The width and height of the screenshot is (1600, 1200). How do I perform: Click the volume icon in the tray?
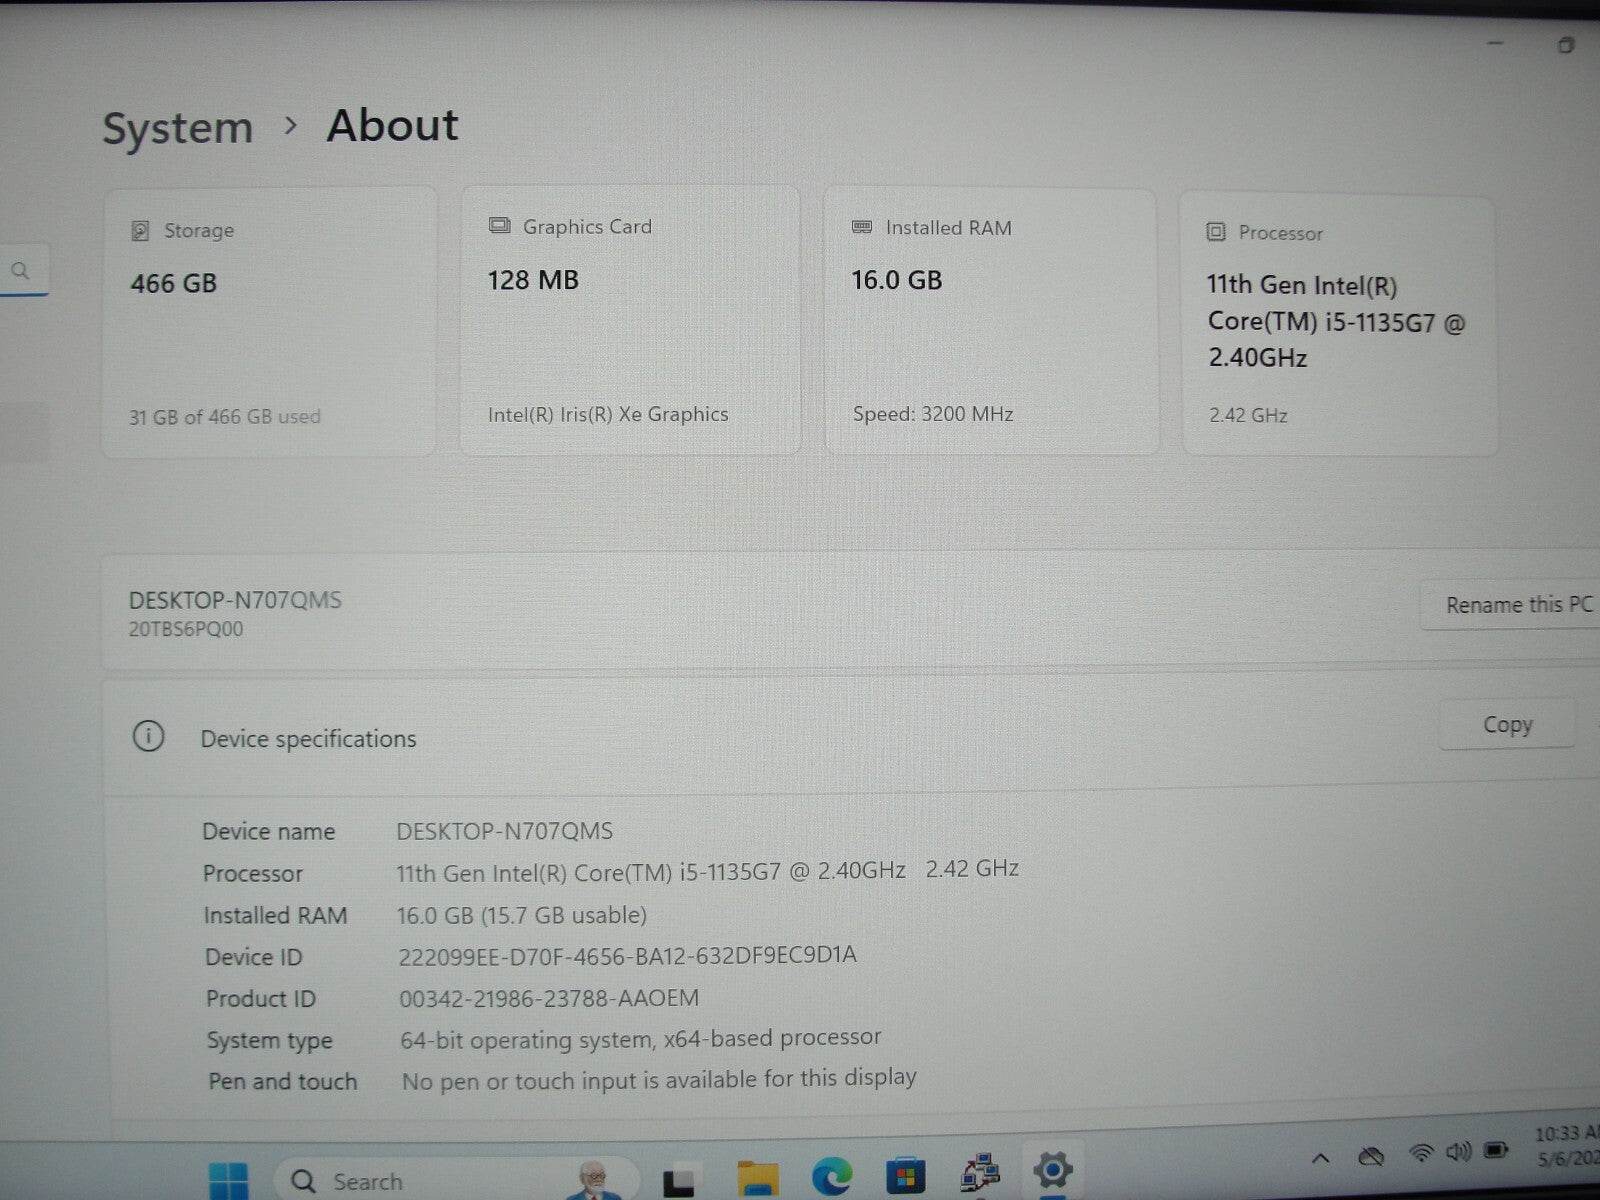tap(1459, 1152)
